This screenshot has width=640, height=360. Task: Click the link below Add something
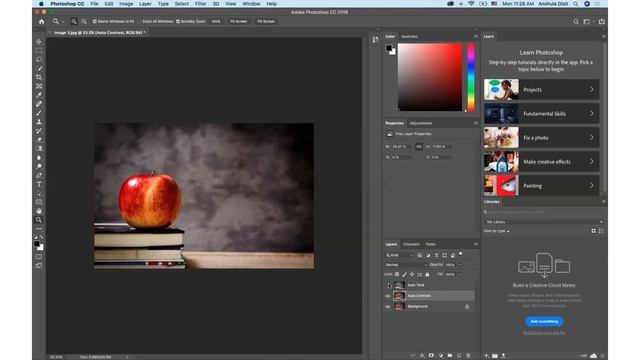(544, 333)
